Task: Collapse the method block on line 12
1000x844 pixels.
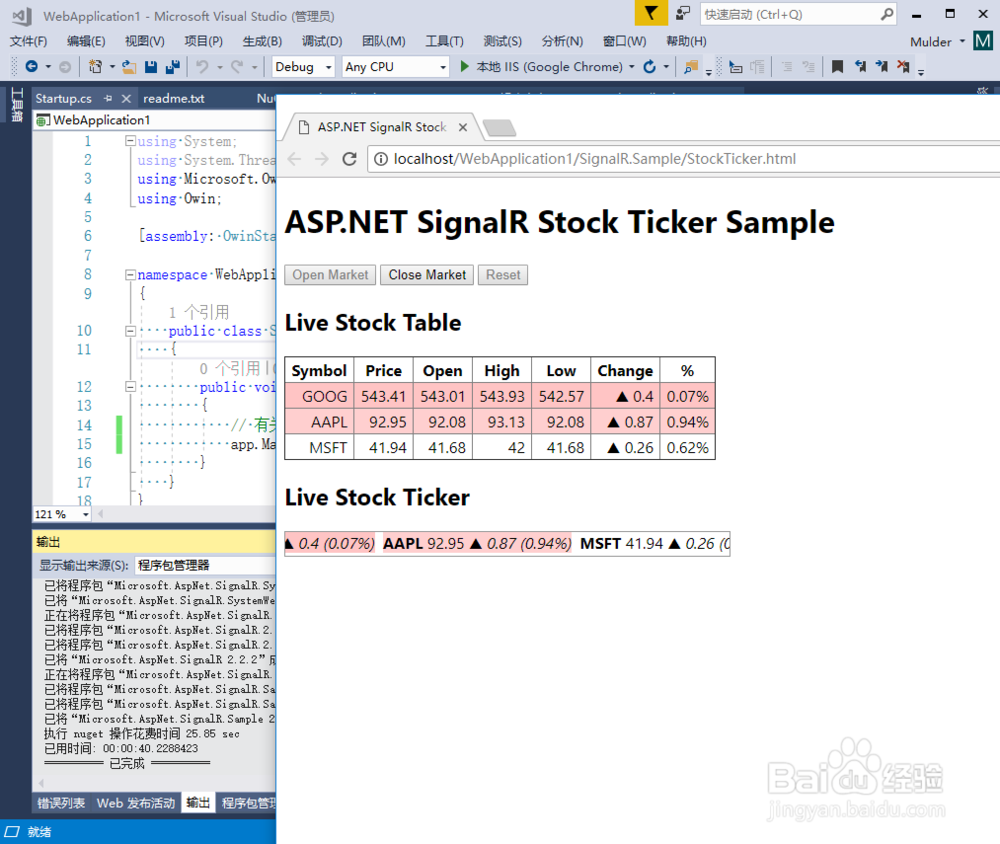Action: [130, 387]
